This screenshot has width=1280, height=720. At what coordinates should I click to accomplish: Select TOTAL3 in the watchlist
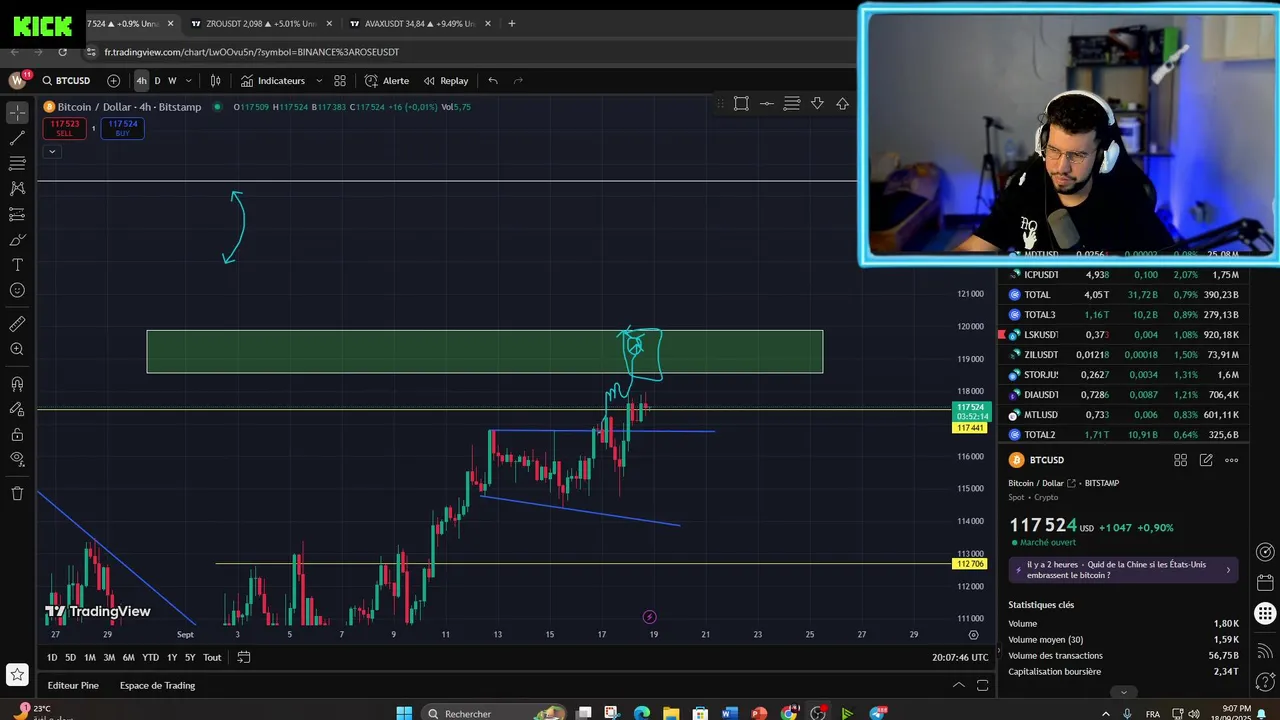1122,315
